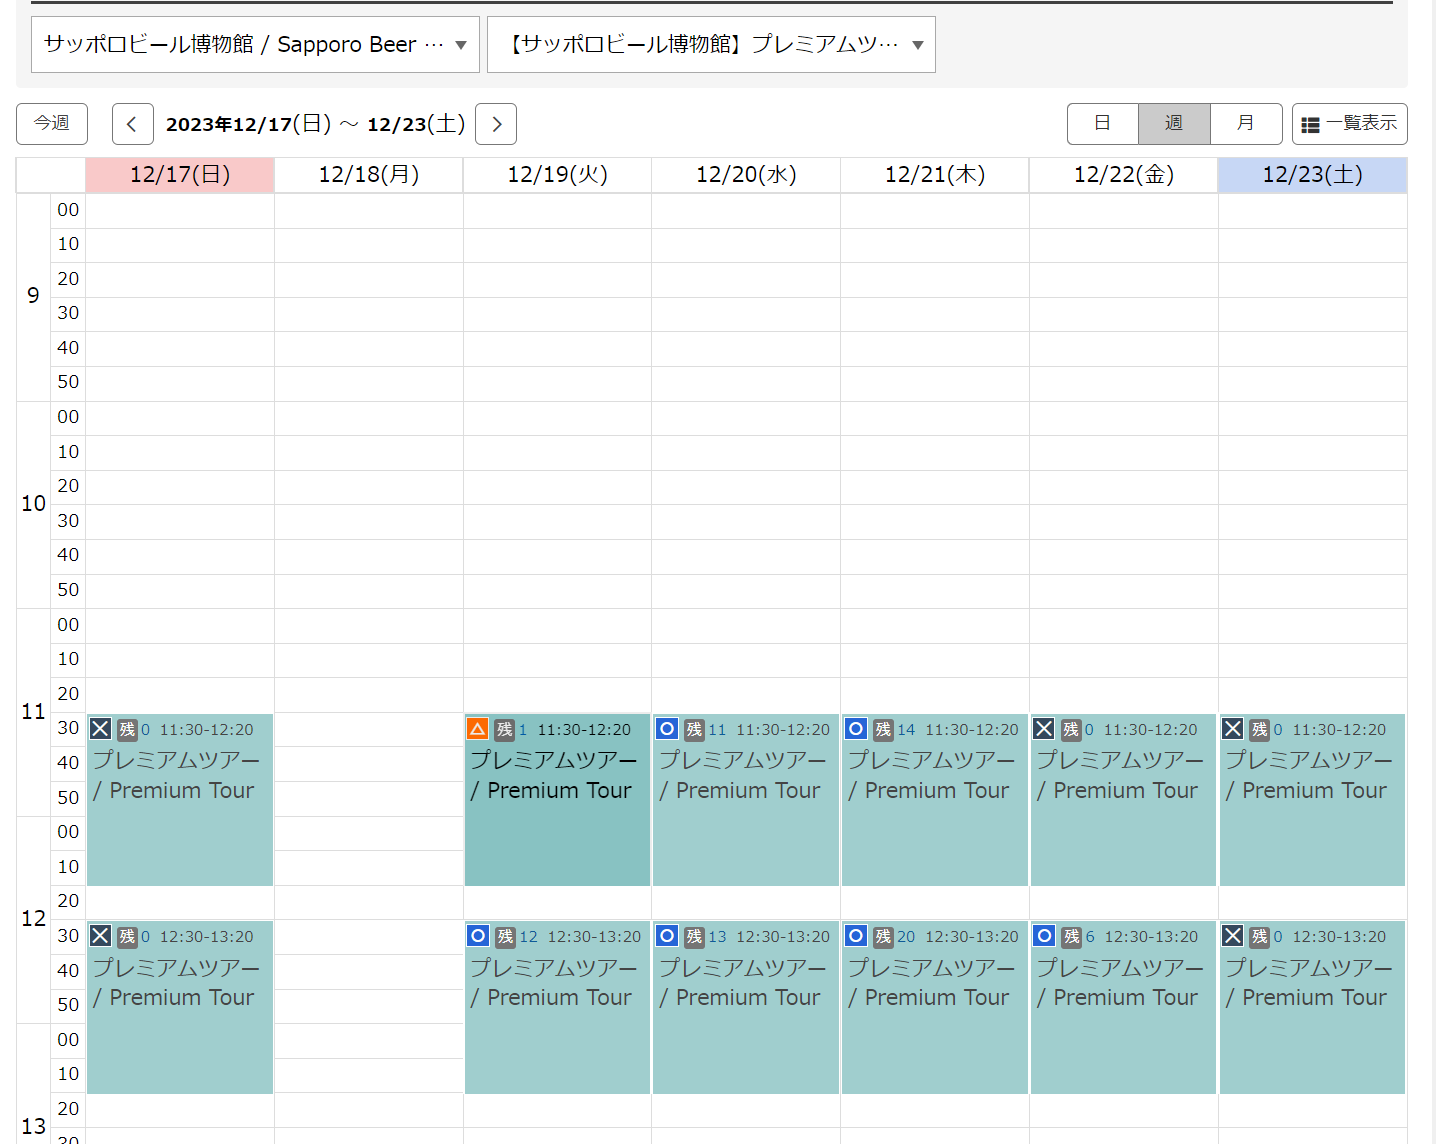
Task: Click orange triangle icon on 12/19 11:30 tour
Action: pyautogui.click(x=478, y=729)
